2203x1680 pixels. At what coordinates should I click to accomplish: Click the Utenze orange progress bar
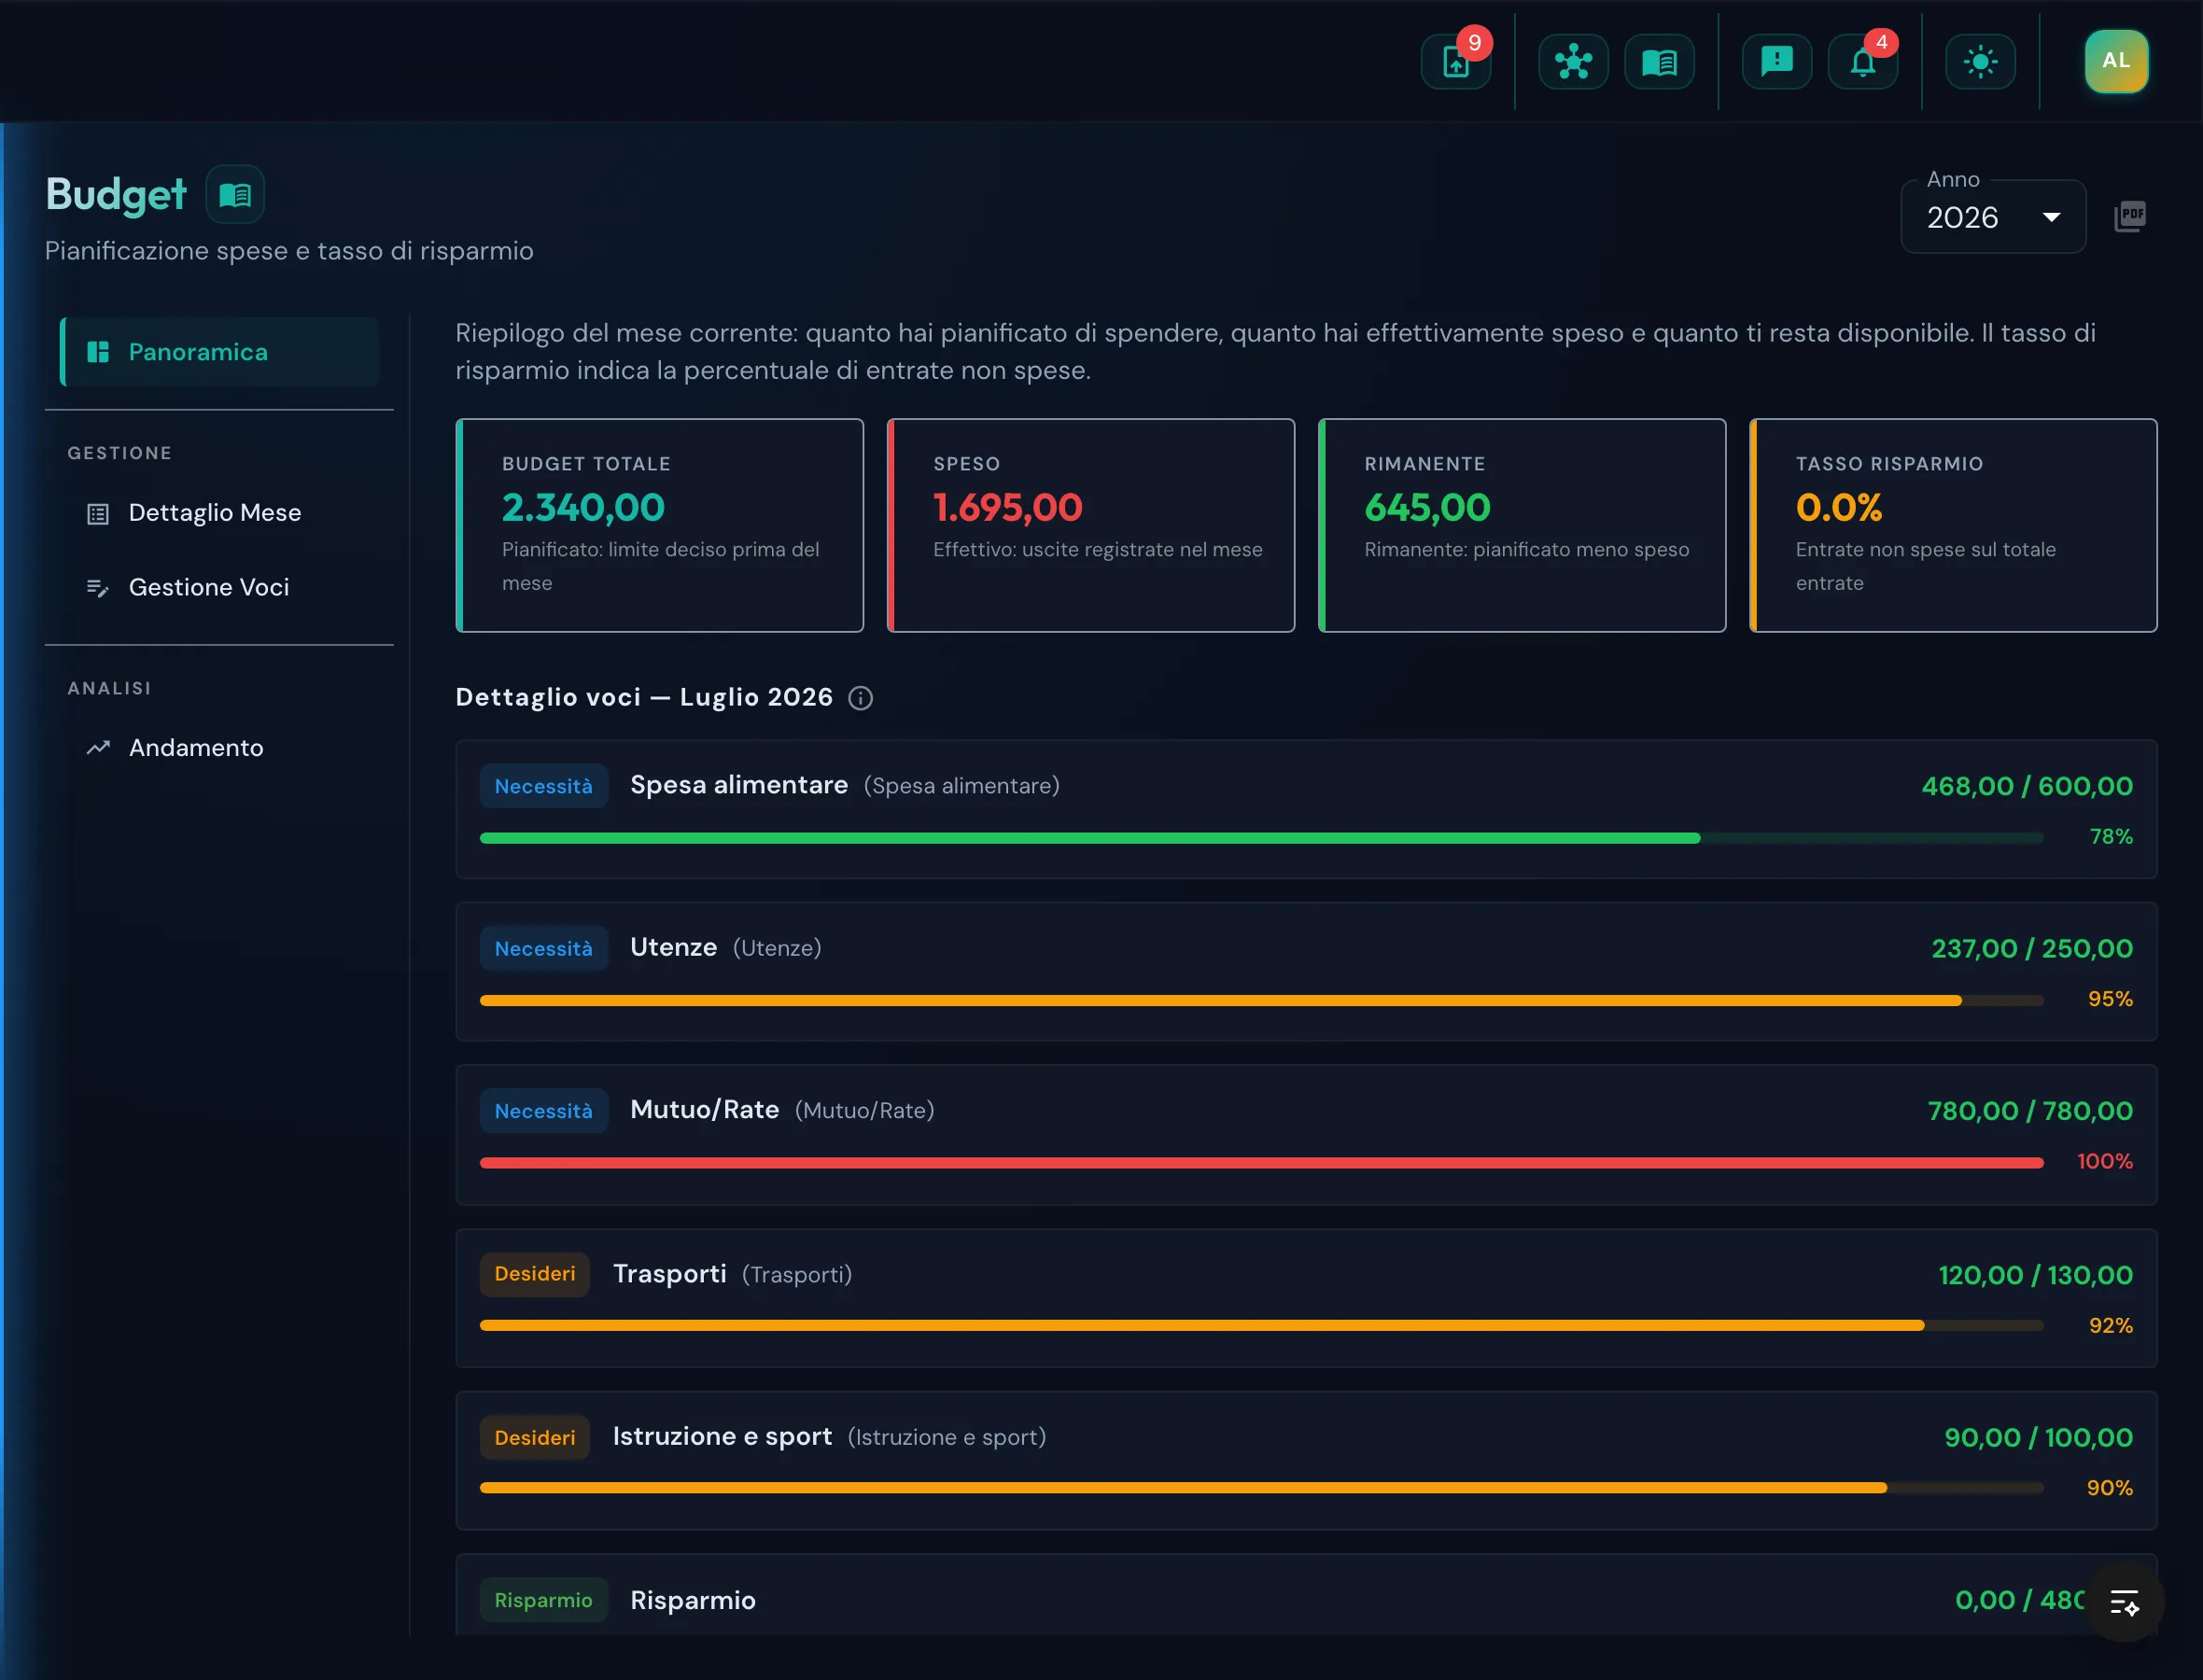tap(1261, 1000)
